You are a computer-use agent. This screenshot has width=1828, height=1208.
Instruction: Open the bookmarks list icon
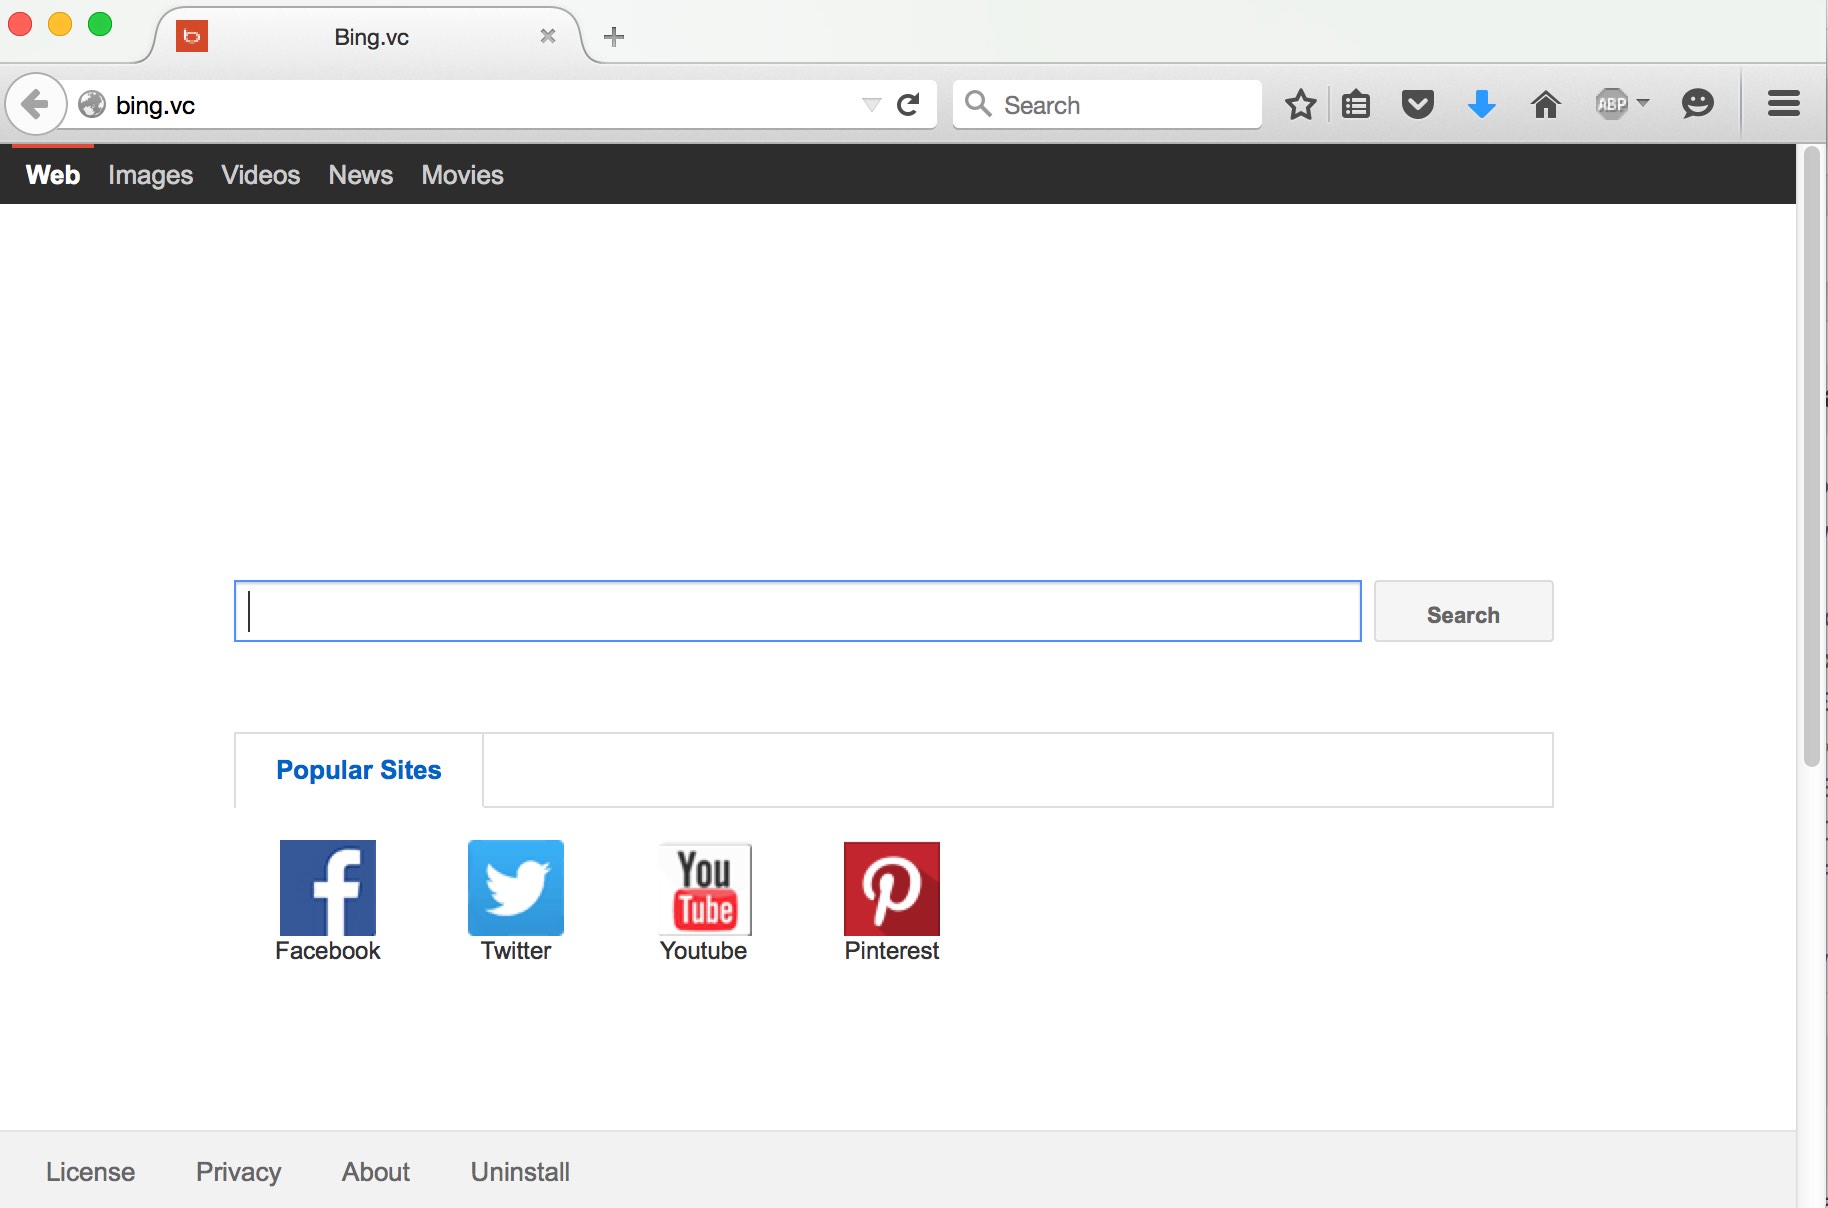pos(1356,105)
